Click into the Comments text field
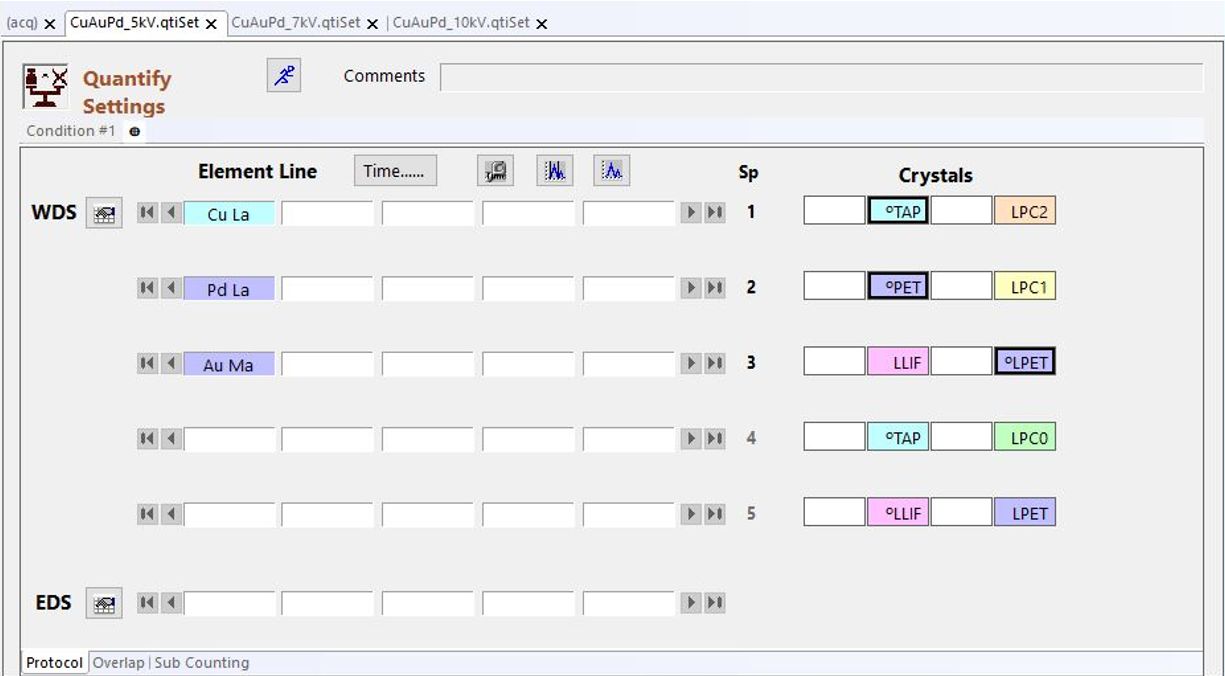Image resolution: width=1225 pixels, height=676 pixels. pyautogui.click(x=820, y=77)
